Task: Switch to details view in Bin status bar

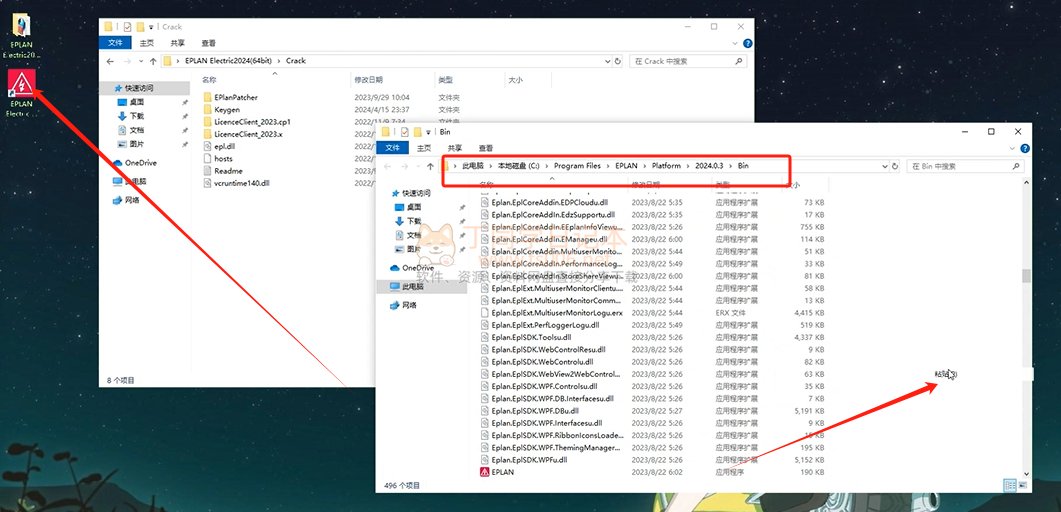Action: tap(1010, 485)
